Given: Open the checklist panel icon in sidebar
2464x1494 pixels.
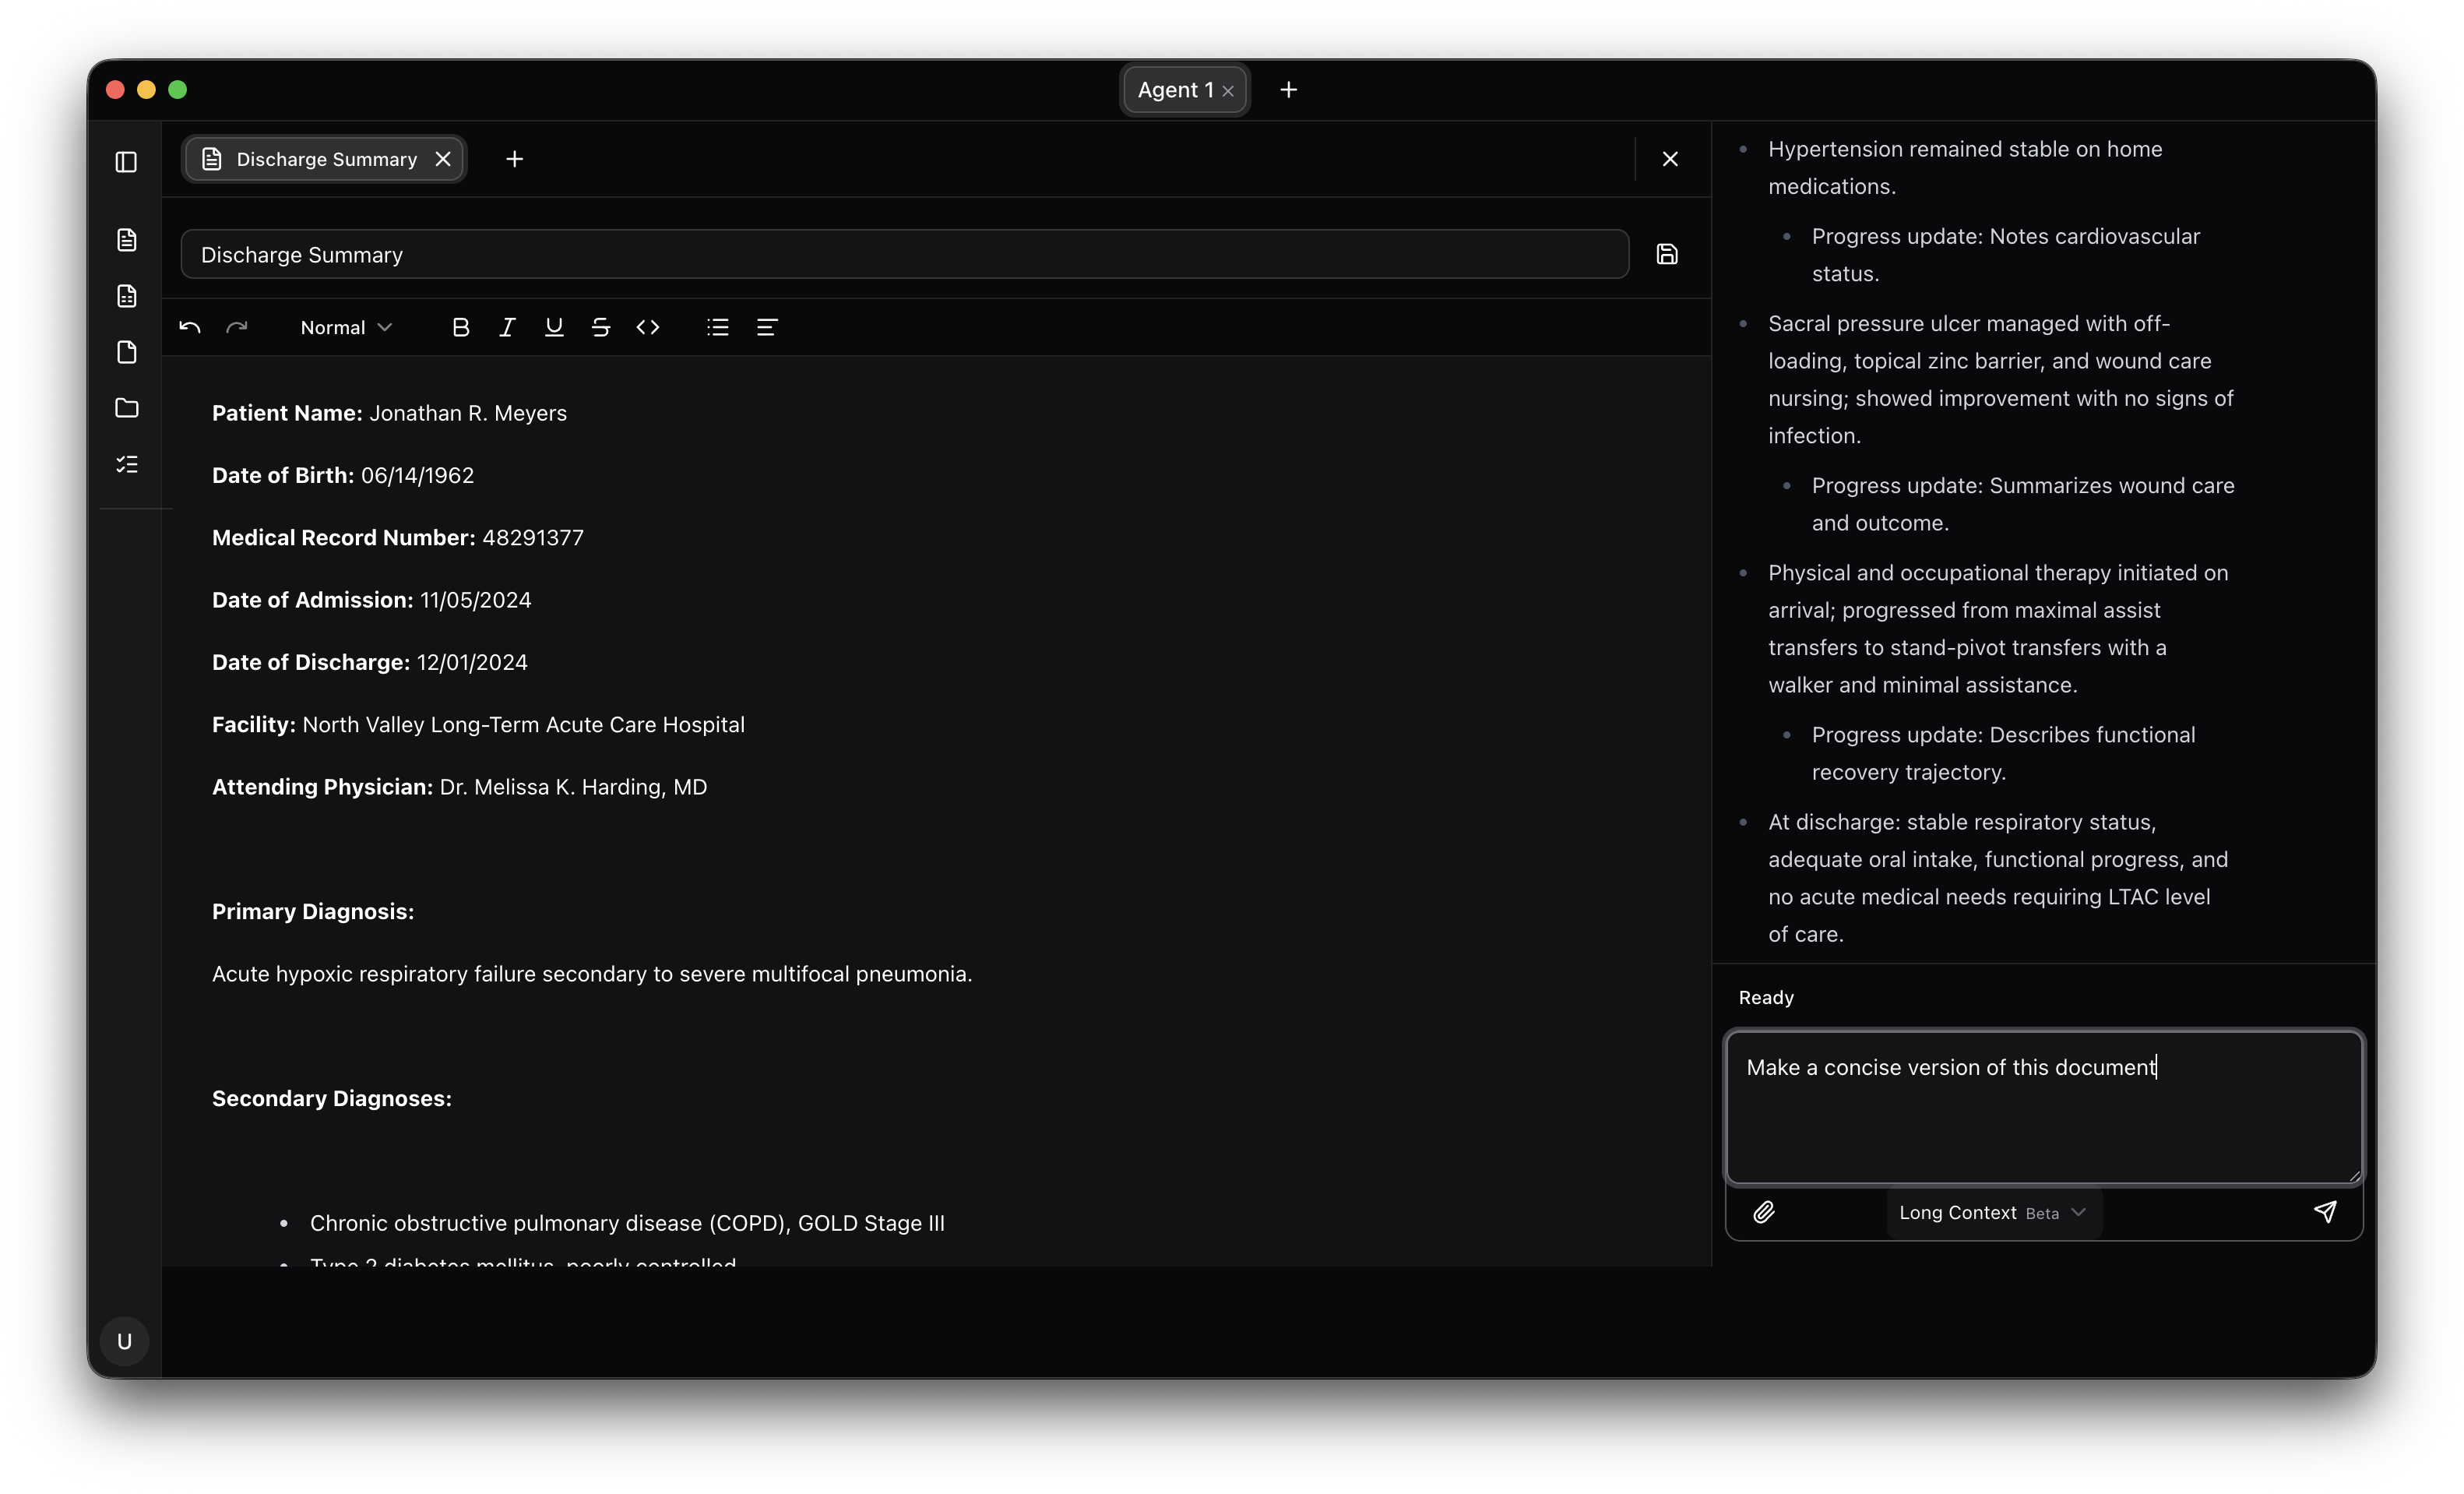Looking at the screenshot, I should (126, 464).
